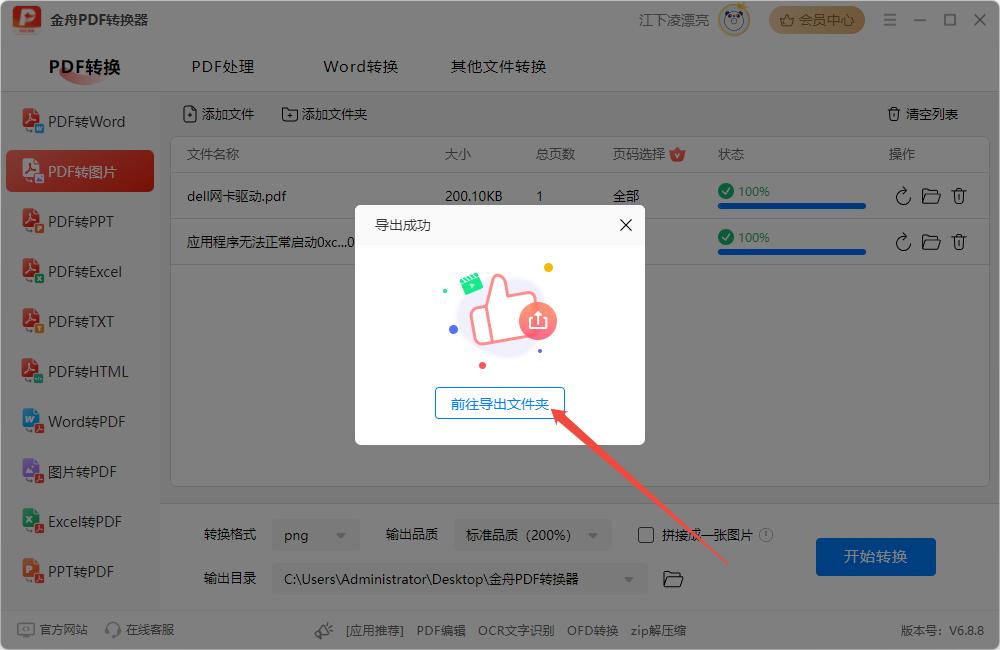Click the 文件名称 column header
Viewport: 1000px width, 650px height.
212,154
